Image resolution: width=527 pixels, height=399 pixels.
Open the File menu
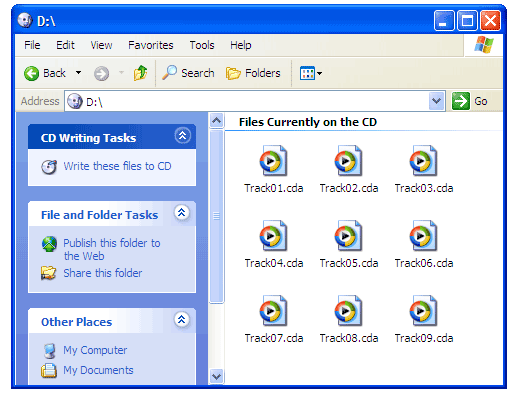click(x=32, y=45)
